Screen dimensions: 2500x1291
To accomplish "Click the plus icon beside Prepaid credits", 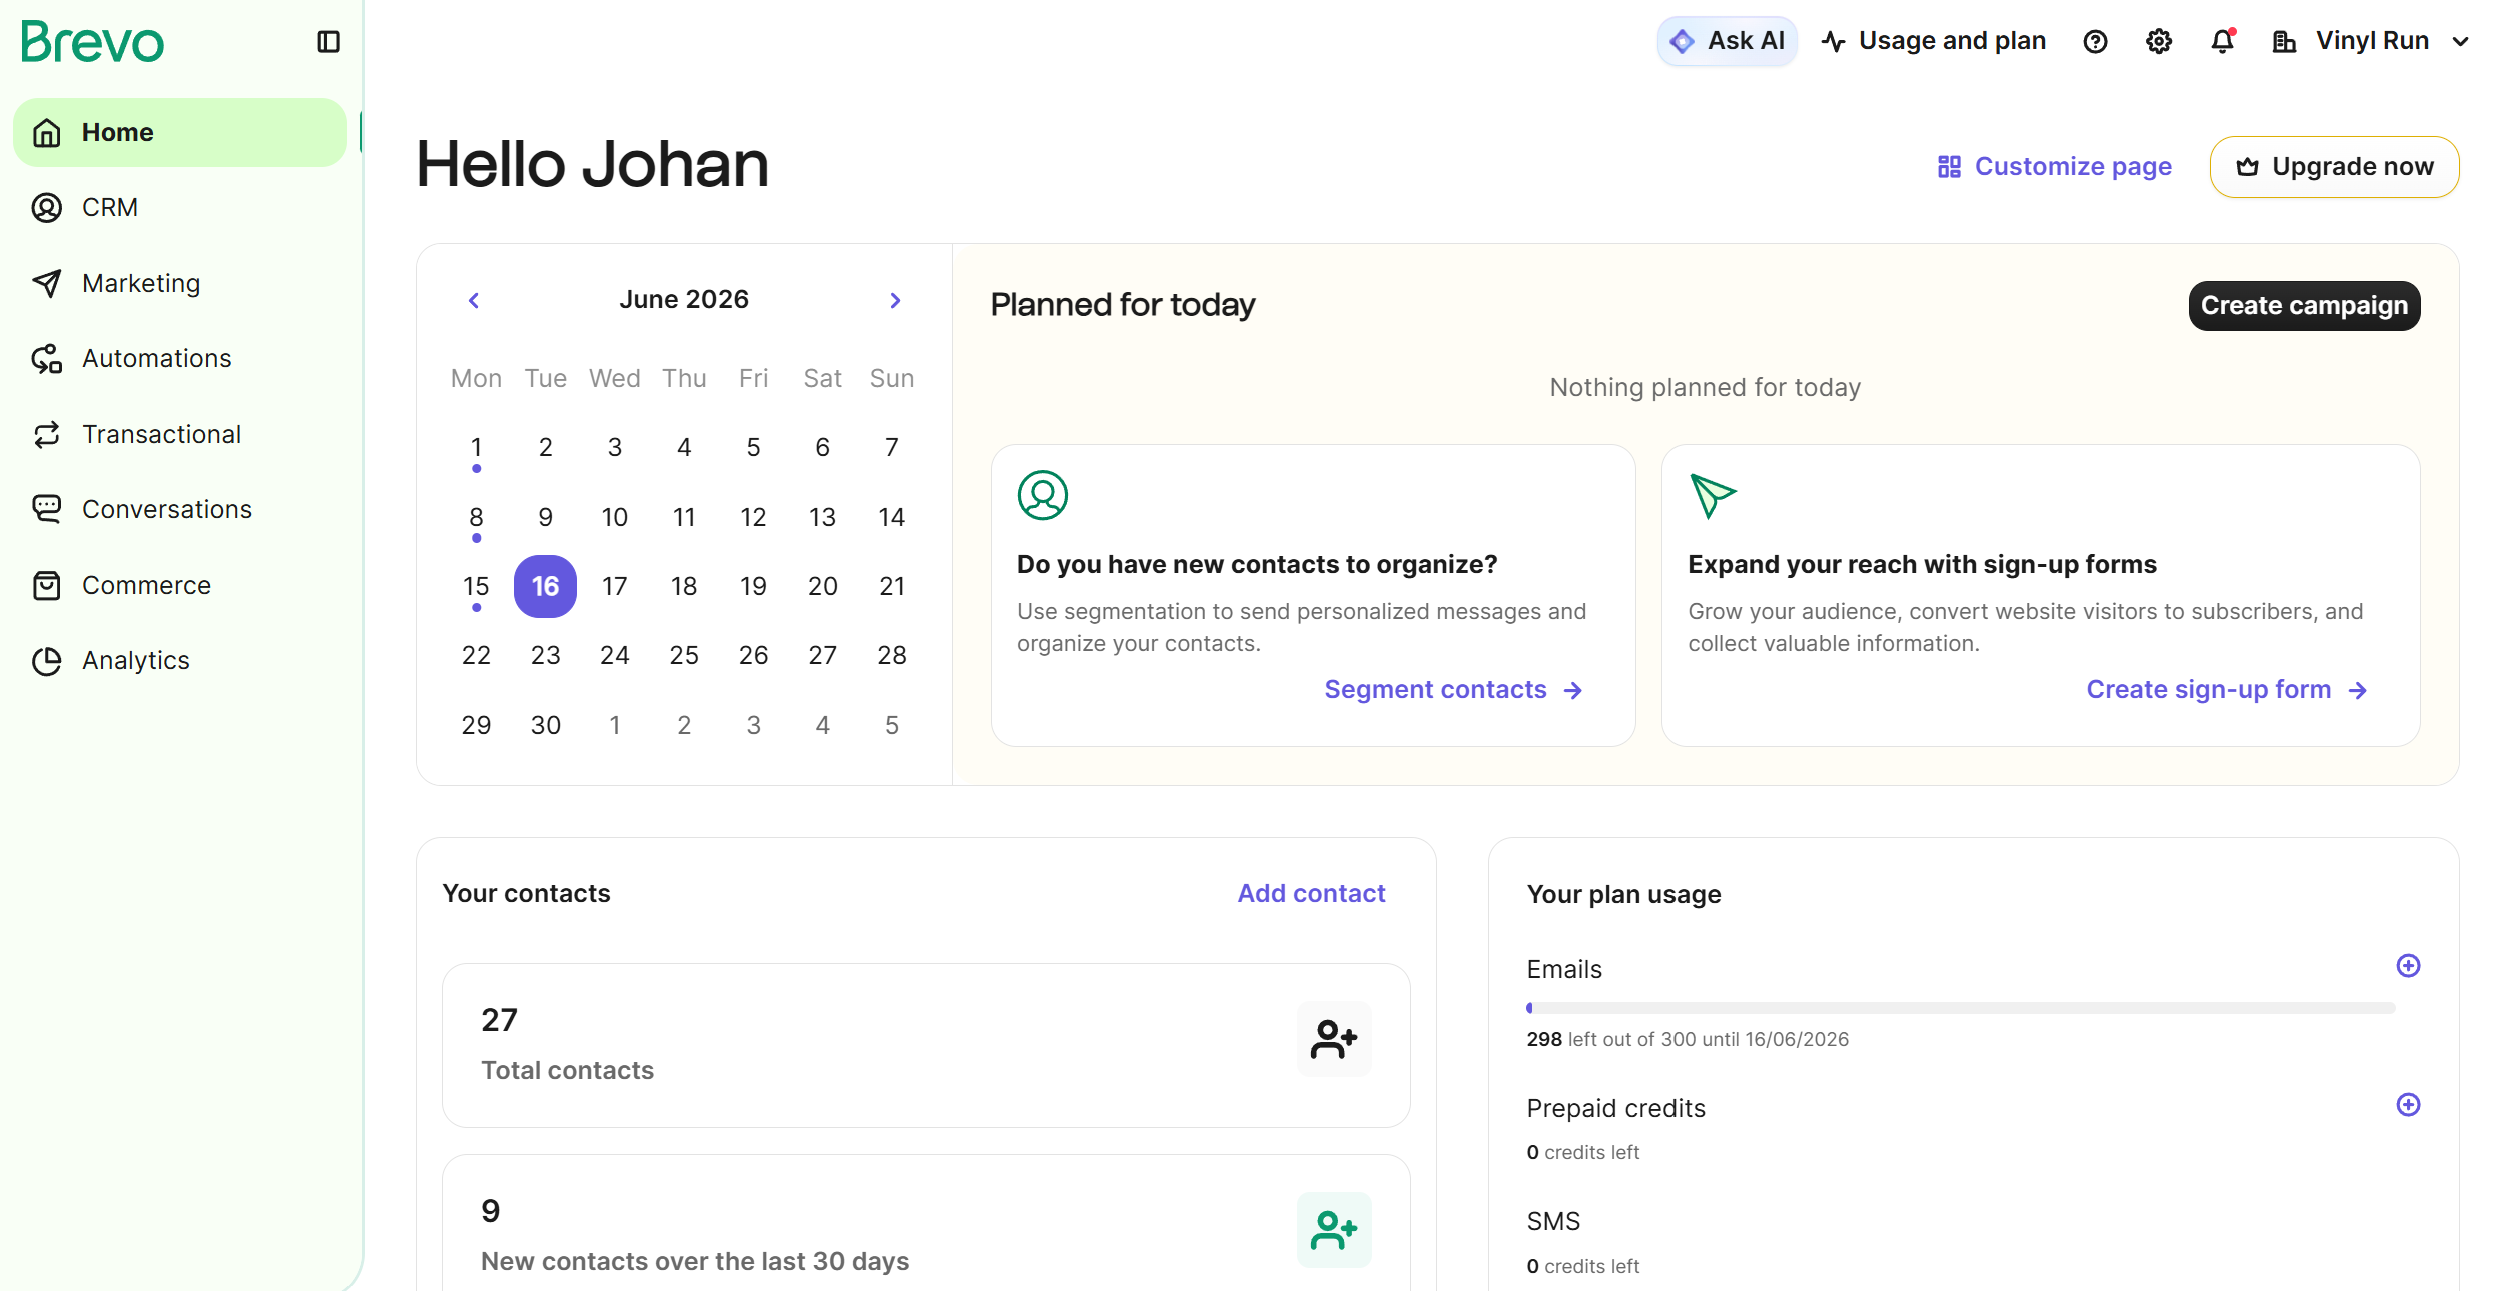I will tap(2408, 1104).
